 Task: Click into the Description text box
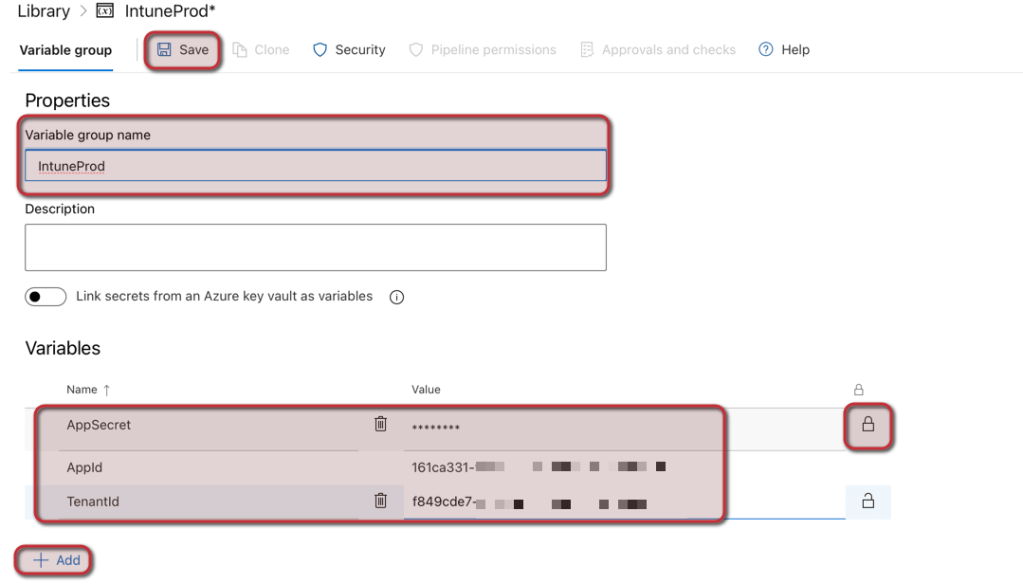click(x=315, y=247)
